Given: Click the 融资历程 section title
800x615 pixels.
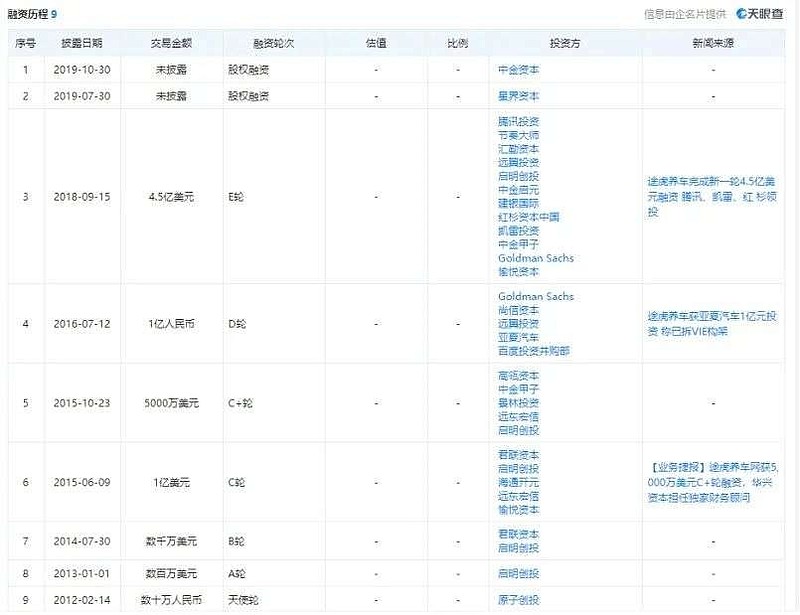Looking at the screenshot, I should click(x=28, y=14).
